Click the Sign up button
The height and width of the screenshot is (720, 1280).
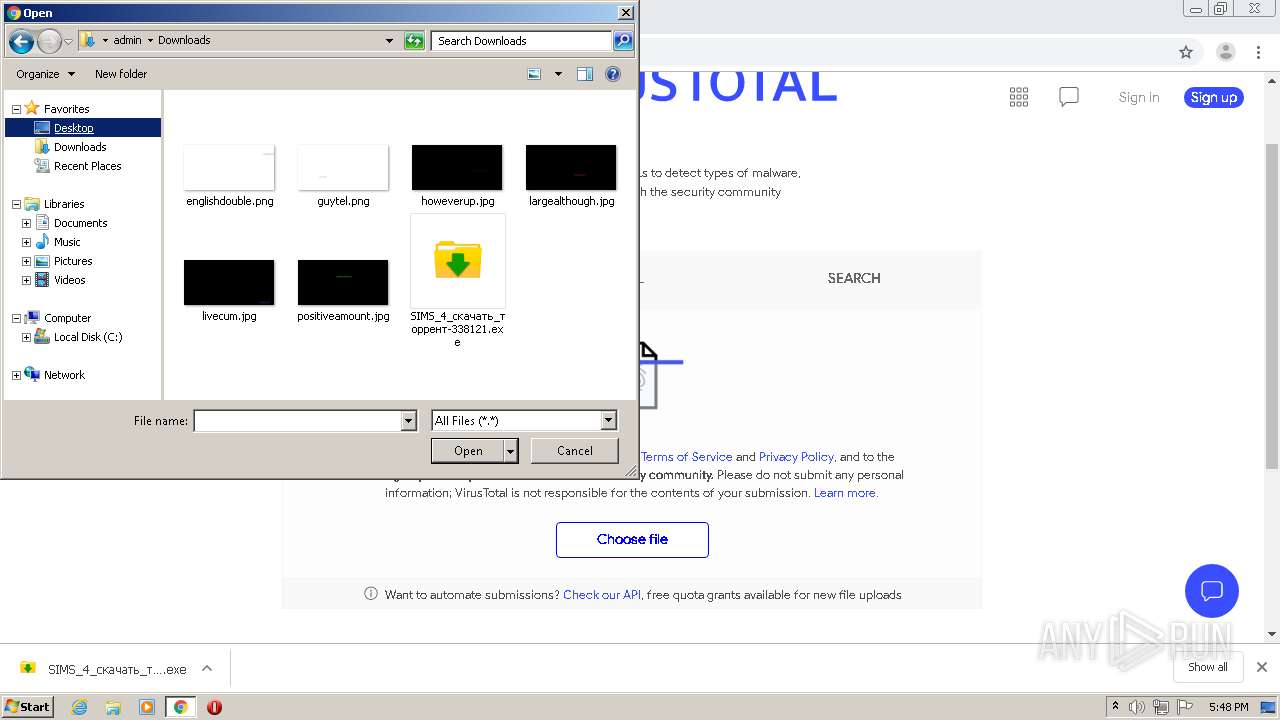pos(1214,97)
